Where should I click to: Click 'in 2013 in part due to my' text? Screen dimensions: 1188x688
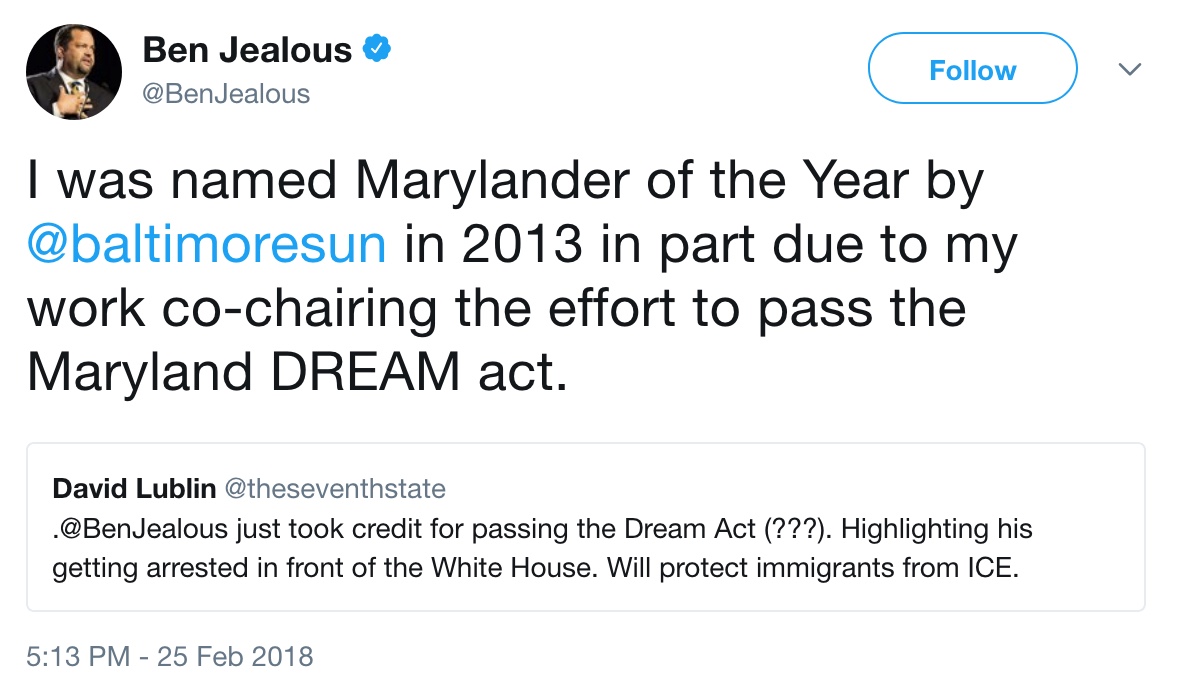[711, 245]
